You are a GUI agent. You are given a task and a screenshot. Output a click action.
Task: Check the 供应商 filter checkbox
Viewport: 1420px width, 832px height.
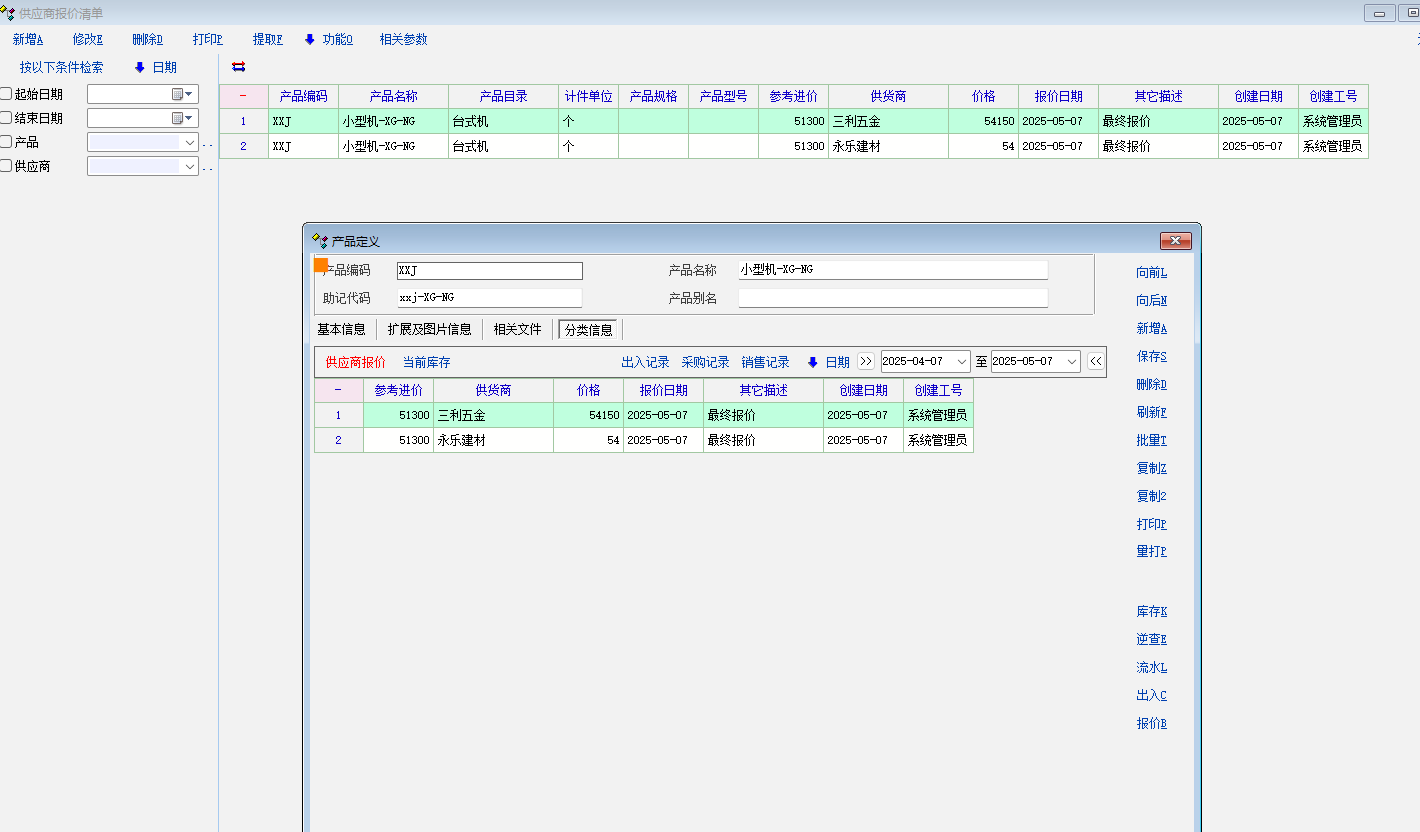coord(6,166)
